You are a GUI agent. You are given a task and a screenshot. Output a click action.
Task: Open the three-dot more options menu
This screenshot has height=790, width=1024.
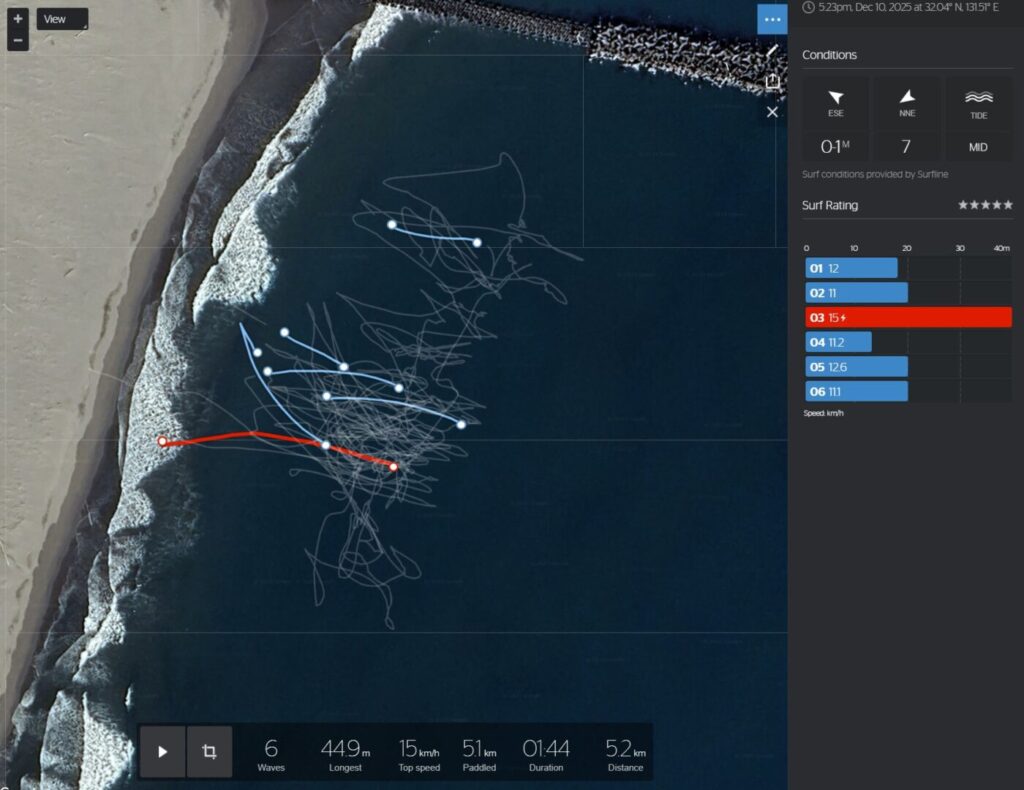pyautogui.click(x=772, y=19)
